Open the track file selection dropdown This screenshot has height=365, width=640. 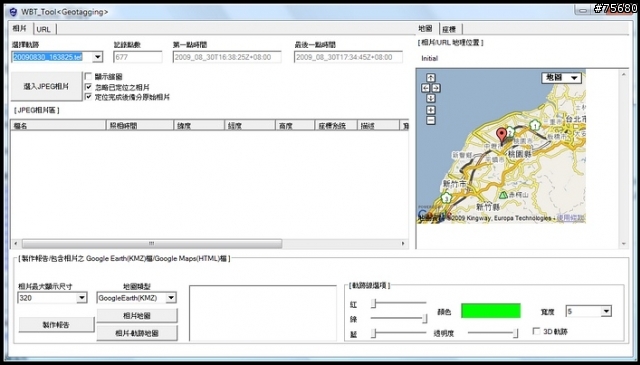pos(97,57)
